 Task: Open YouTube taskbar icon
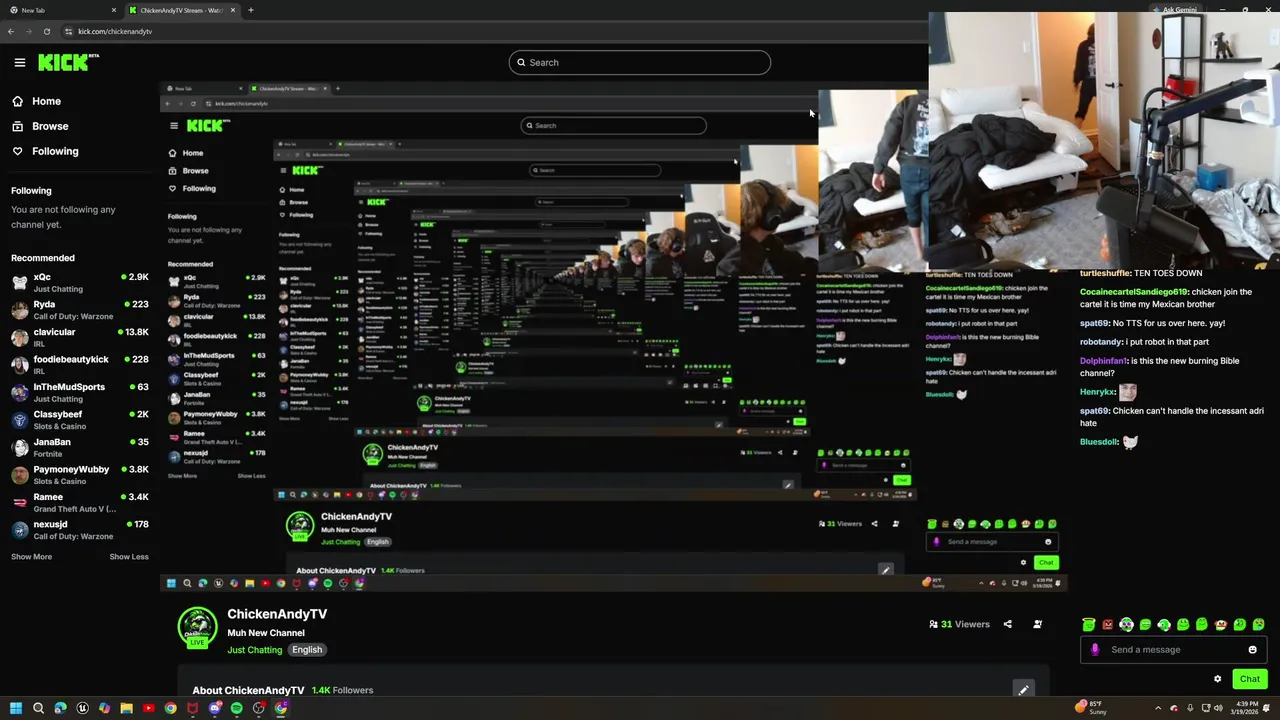(x=148, y=708)
